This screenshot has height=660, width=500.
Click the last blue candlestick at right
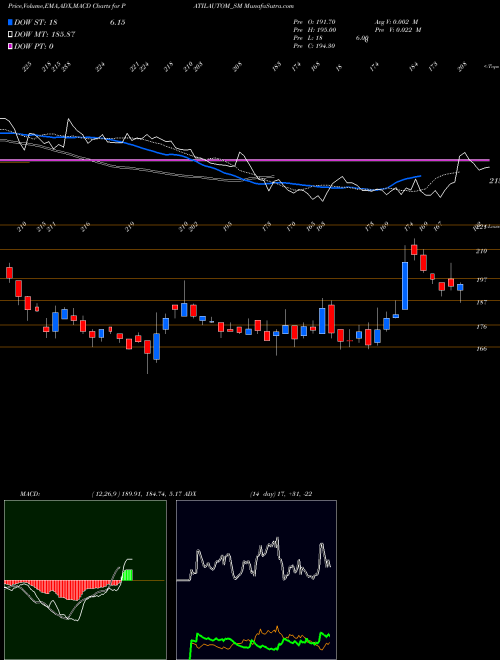[x=460, y=287]
